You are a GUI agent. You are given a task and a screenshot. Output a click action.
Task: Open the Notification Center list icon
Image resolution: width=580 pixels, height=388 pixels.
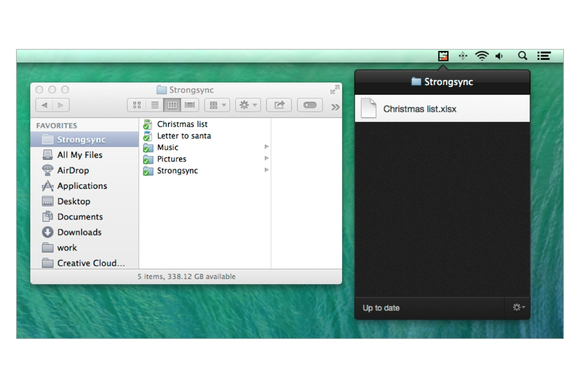(x=544, y=56)
